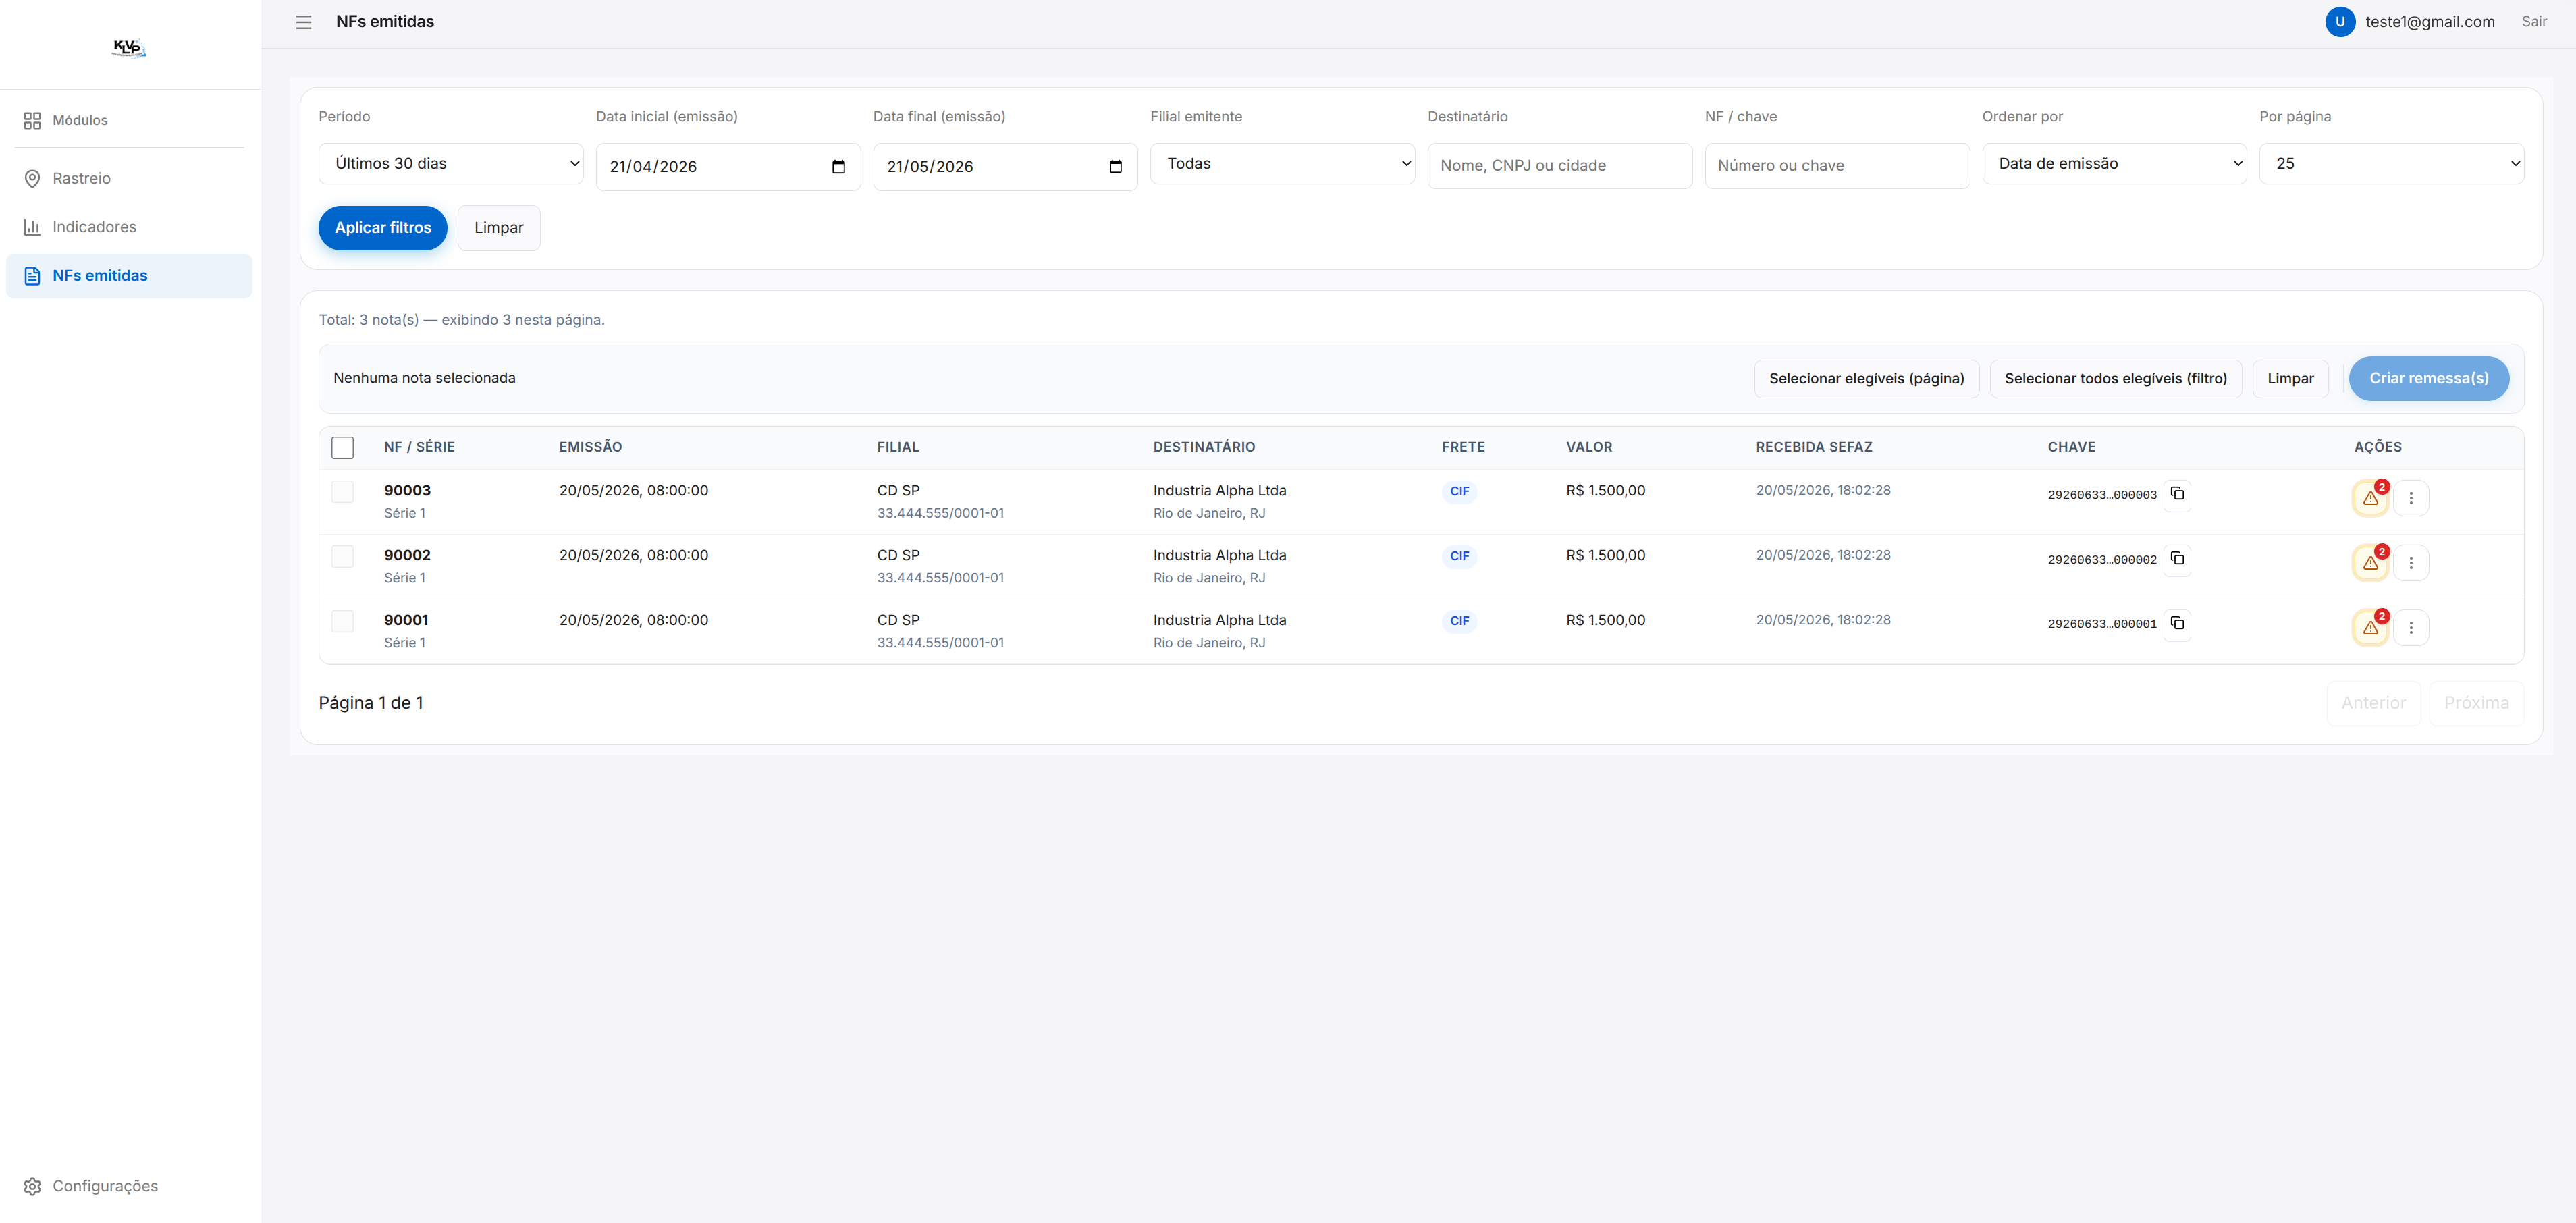Open calendar picker for Data final
Screen dimensions: 2576x1223
[1115, 167]
